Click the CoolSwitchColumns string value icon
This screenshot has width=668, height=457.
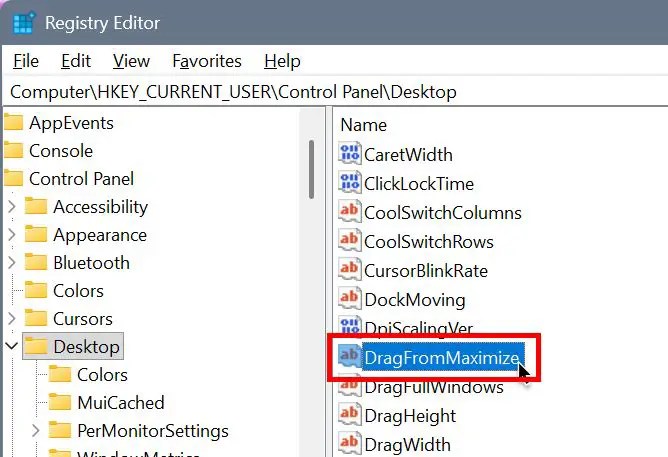(x=350, y=212)
